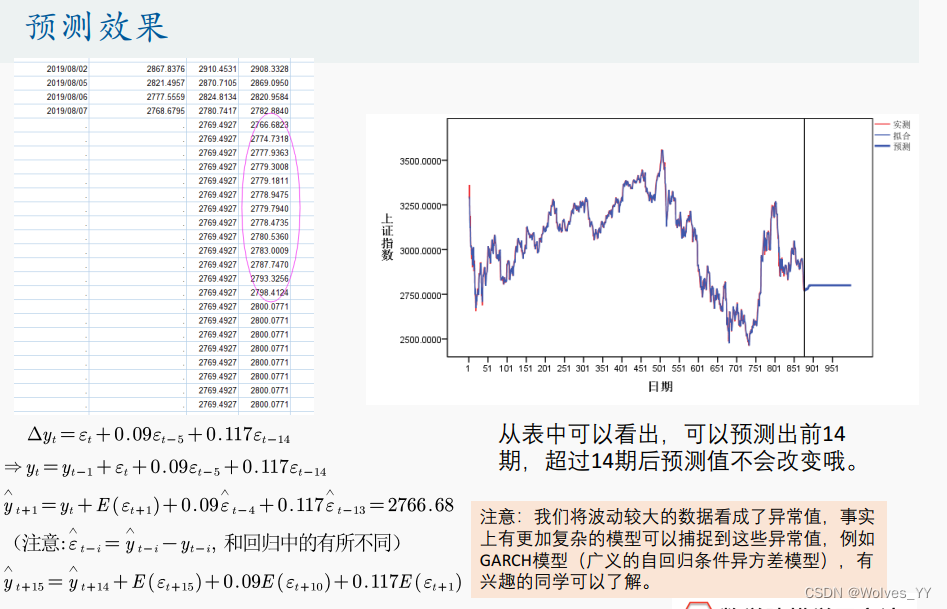
Task: Click the y-axis label 2500.0000
Action: point(420,340)
